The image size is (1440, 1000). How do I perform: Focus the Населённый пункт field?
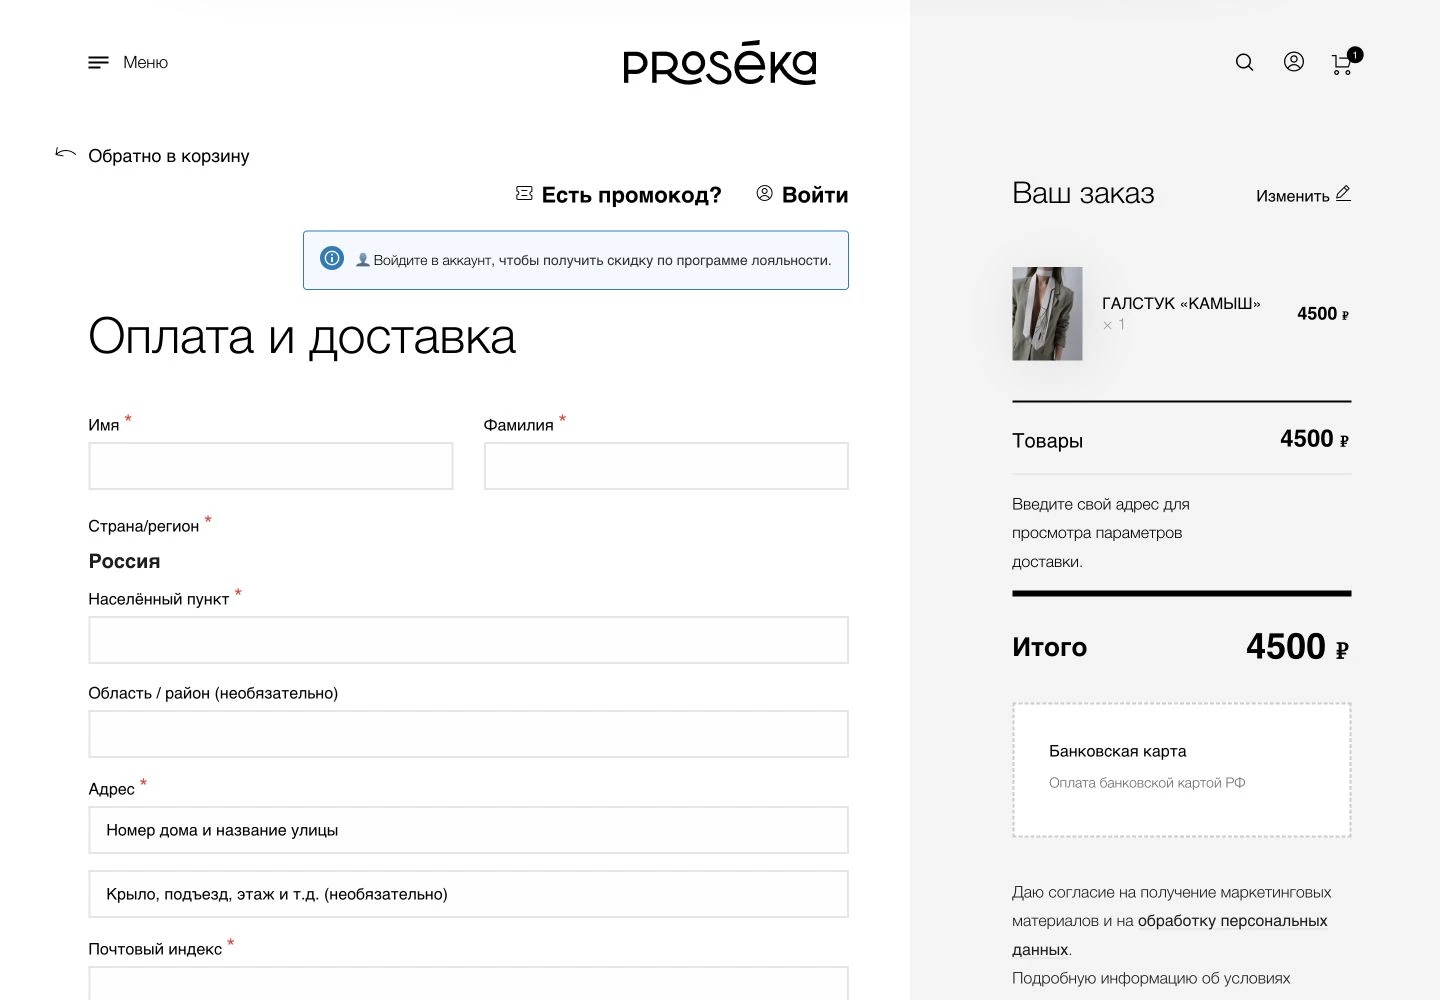(x=468, y=640)
